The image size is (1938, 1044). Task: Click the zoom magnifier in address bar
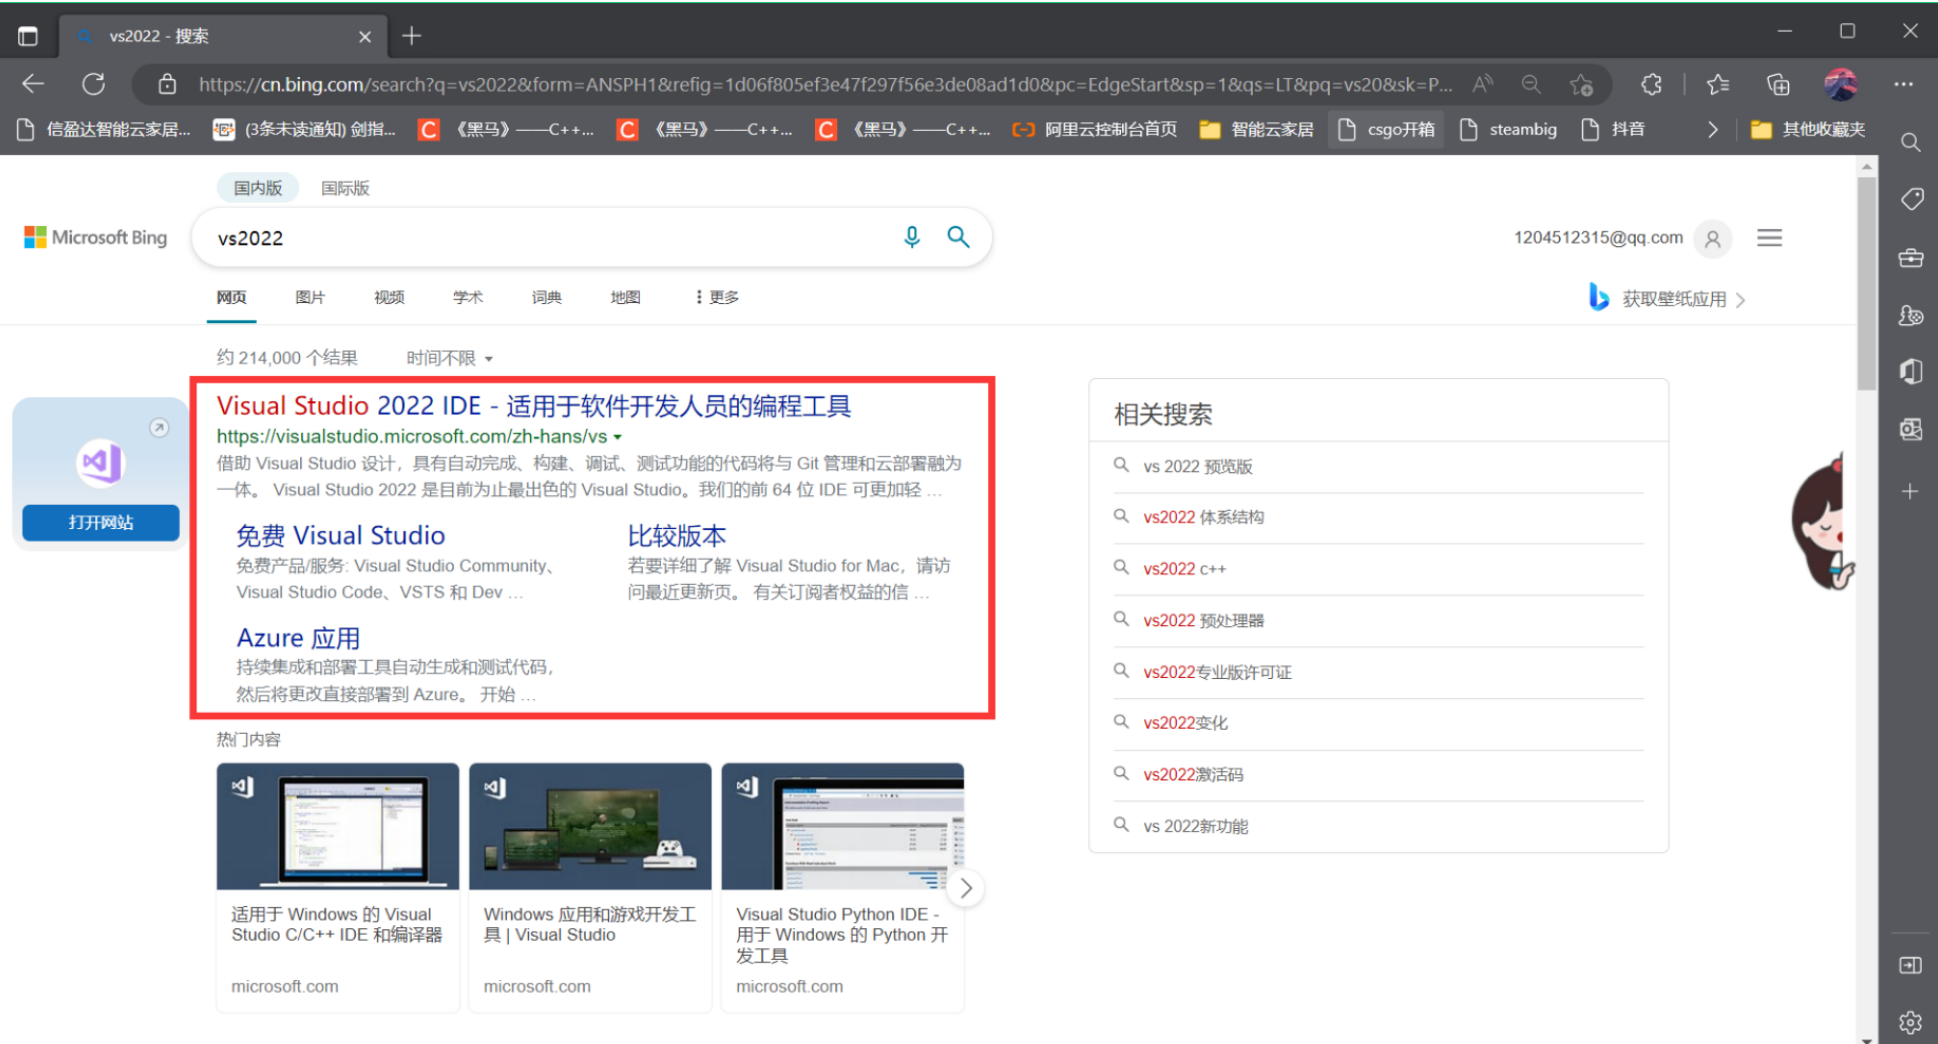pyautogui.click(x=1531, y=84)
